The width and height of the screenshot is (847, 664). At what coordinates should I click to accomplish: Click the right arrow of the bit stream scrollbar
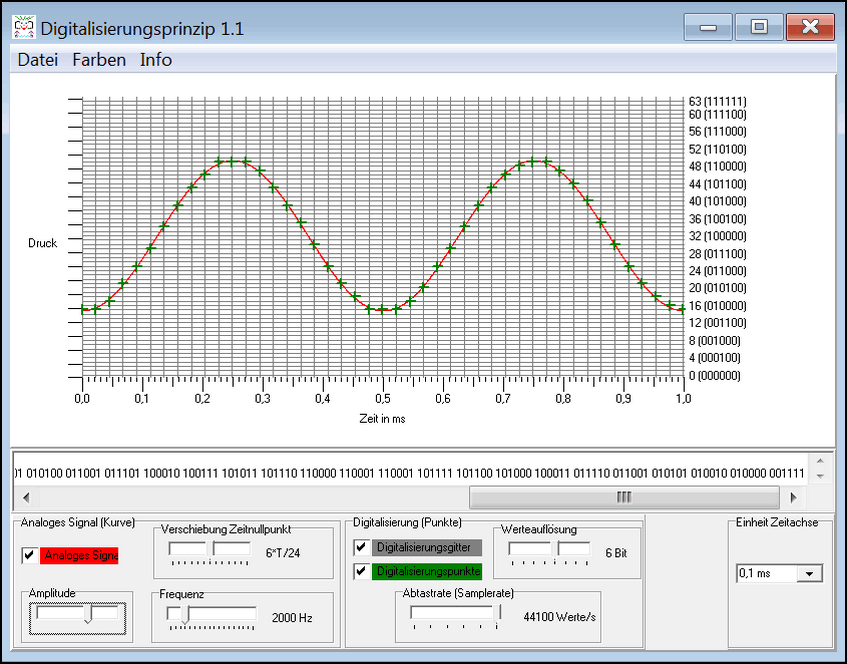tap(794, 497)
